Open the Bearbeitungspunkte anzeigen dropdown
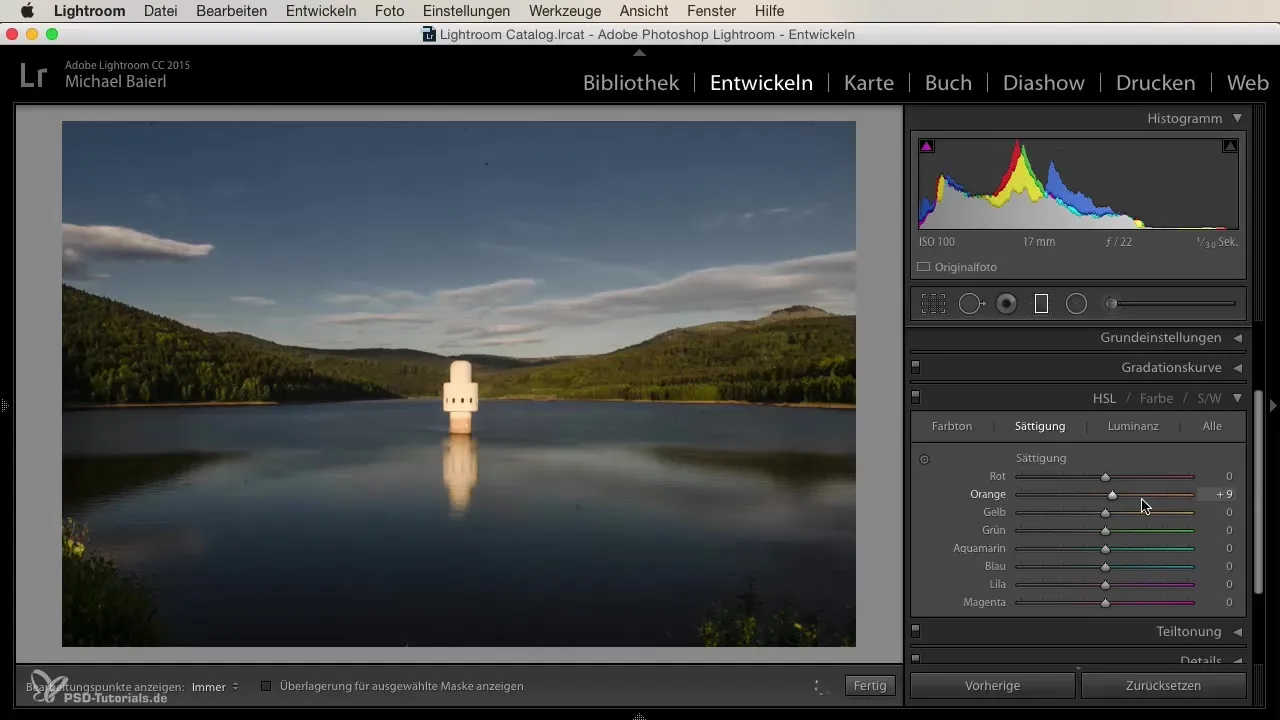Image resolution: width=1280 pixels, height=720 pixels. [214, 687]
